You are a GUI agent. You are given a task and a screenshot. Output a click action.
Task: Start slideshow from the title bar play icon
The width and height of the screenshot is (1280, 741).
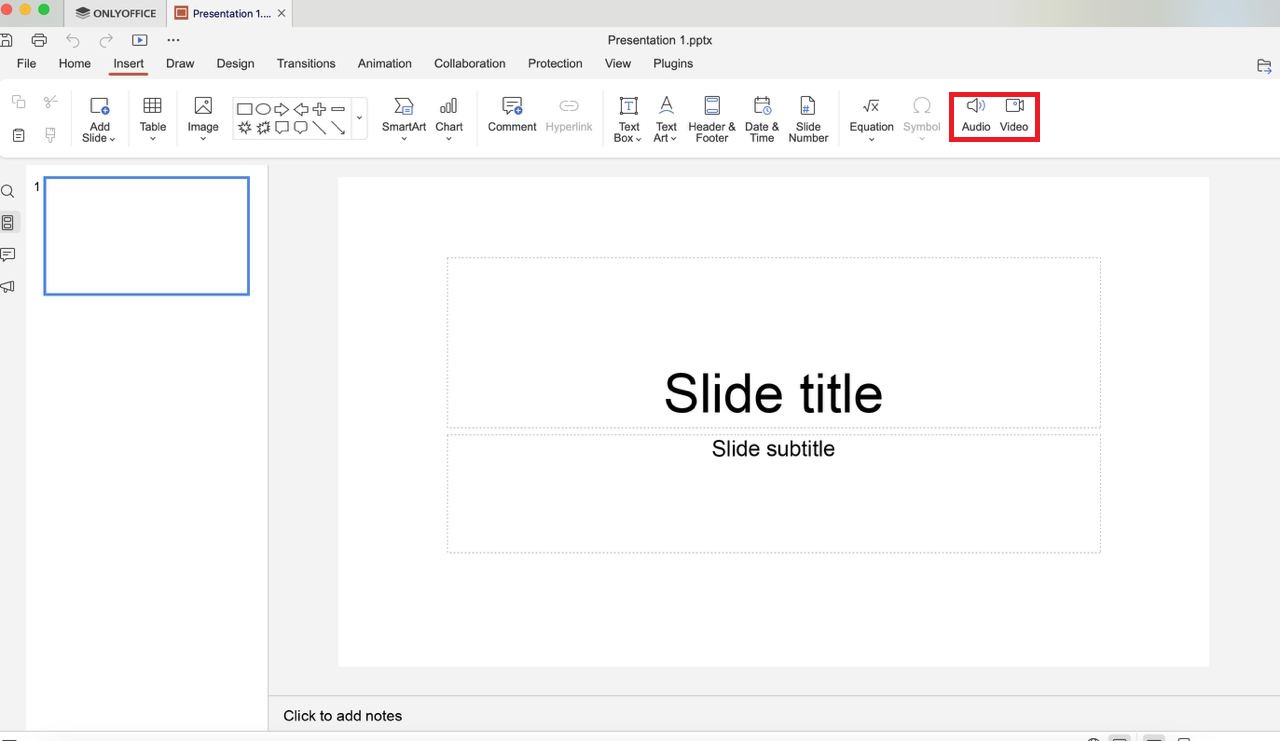pyautogui.click(x=140, y=40)
